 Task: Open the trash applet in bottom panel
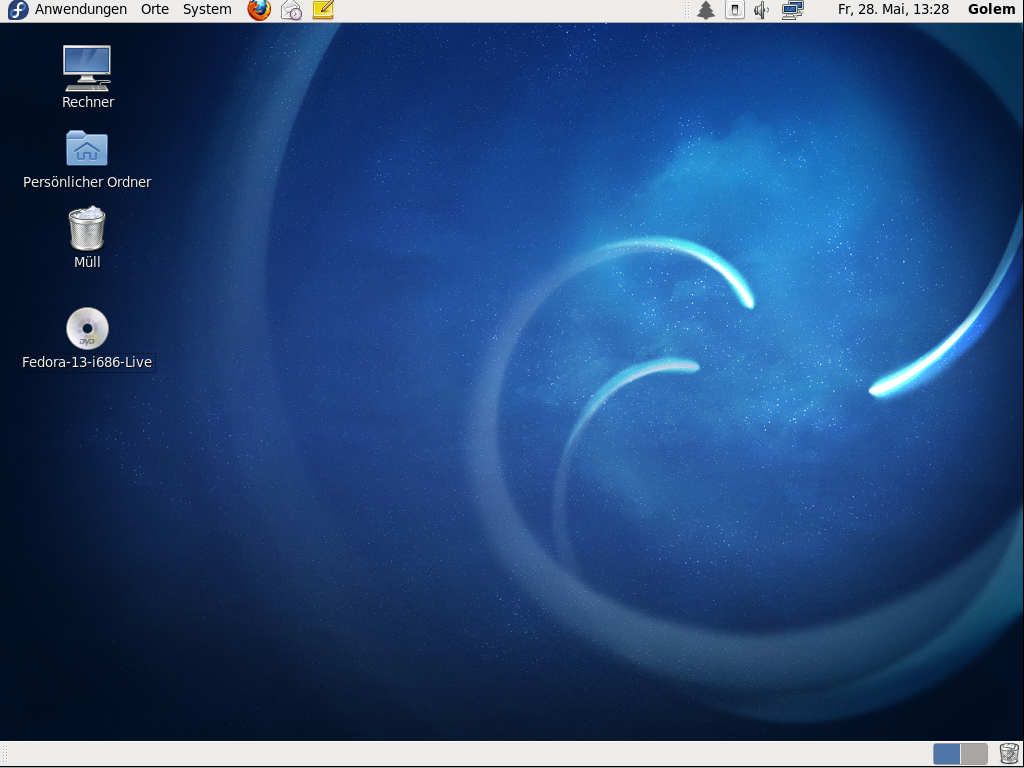coord(1009,754)
